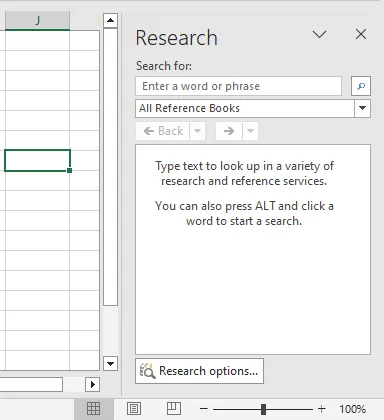Open the Research pane options chevron
The width and height of the screenshot is (384, 420).
point(319,34)
